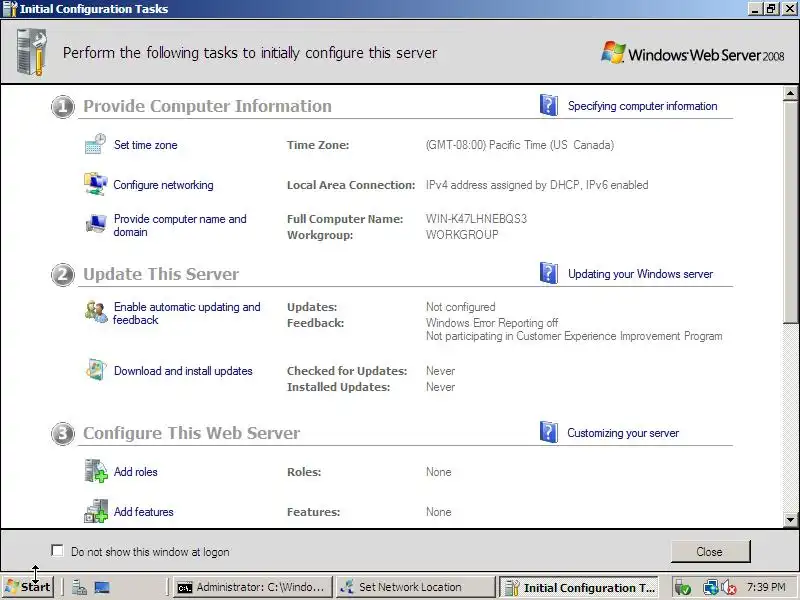Screen dimensions: 800x600
Task: Click the Installed Updates Never value
Action: click(440, 387)
